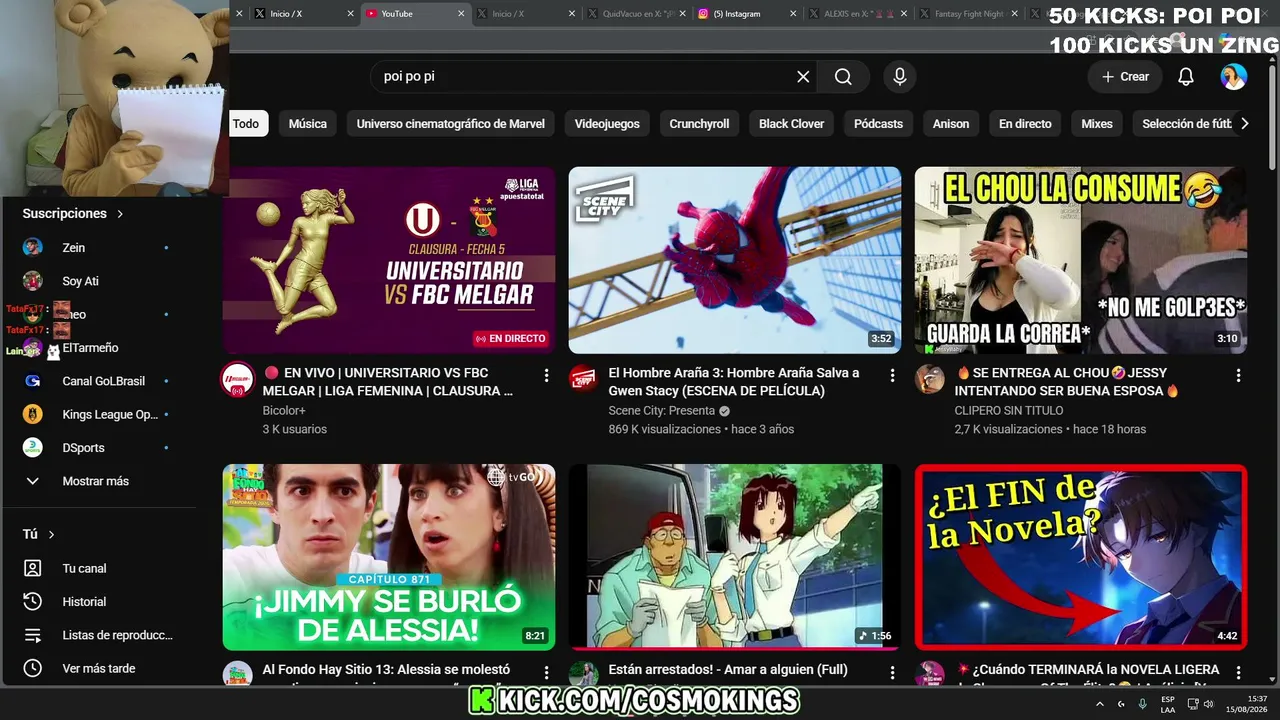1280x720 pixels.
Task: Click the Tu canal profile icon
Action: point(33,568)
